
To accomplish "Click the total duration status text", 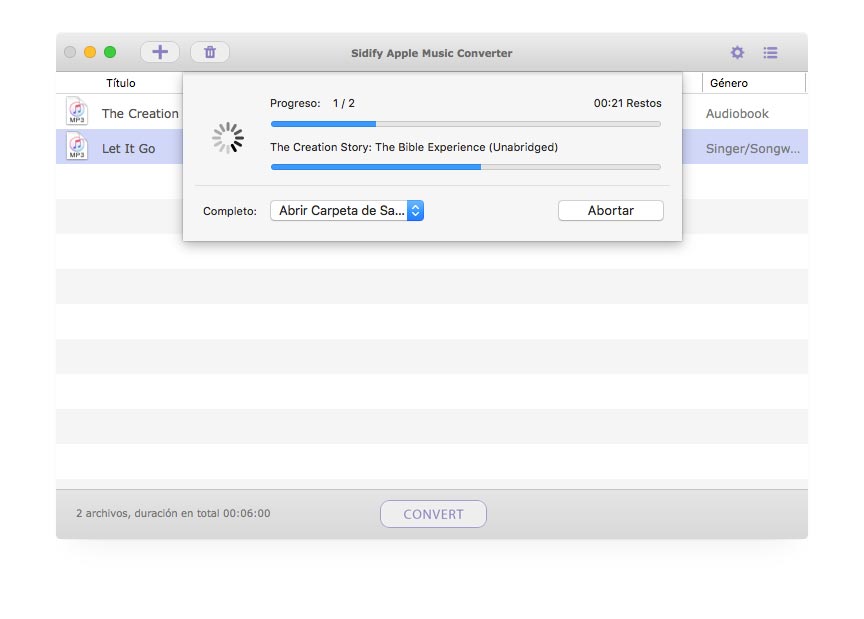I will 173,513.
